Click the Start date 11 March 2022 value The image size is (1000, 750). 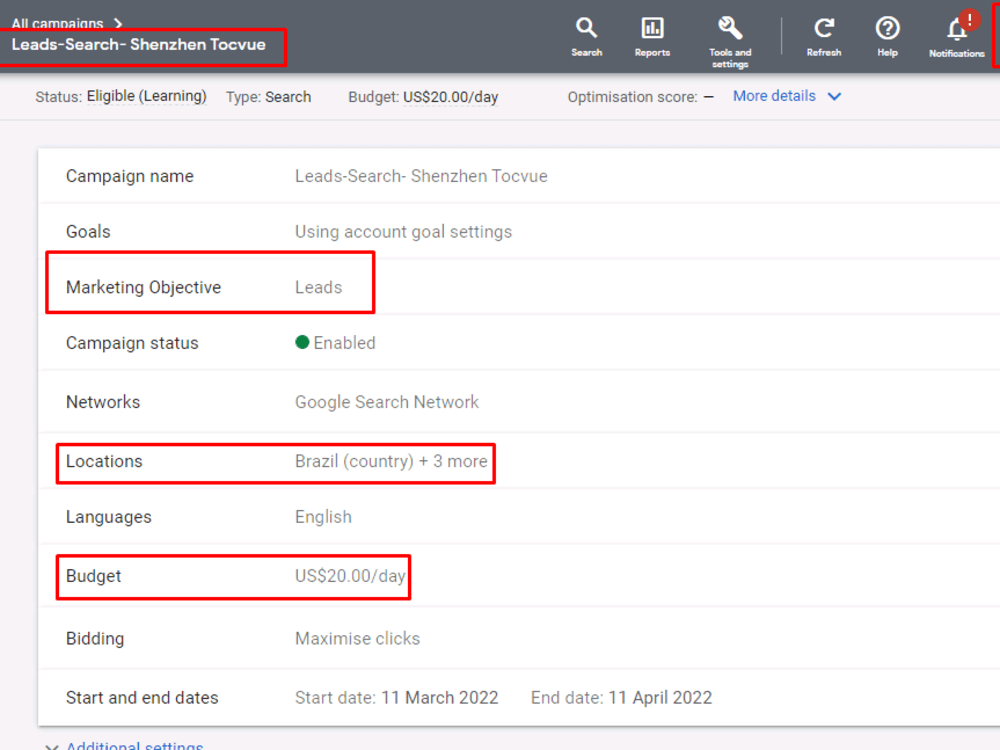click(x=396, y=698)
